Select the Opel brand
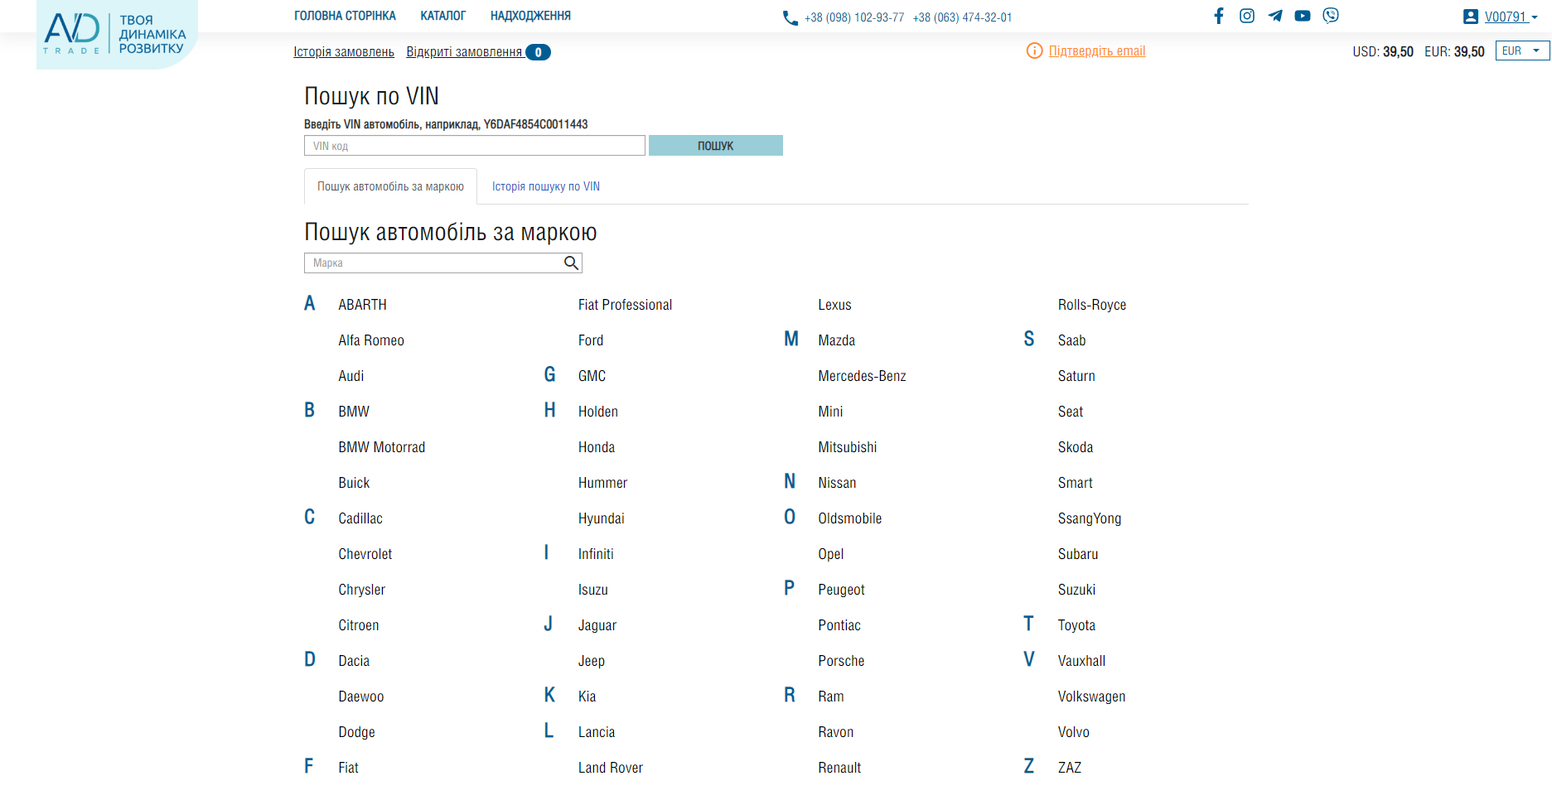Viewport: 1552px width, 800px height. pos(831,554)
